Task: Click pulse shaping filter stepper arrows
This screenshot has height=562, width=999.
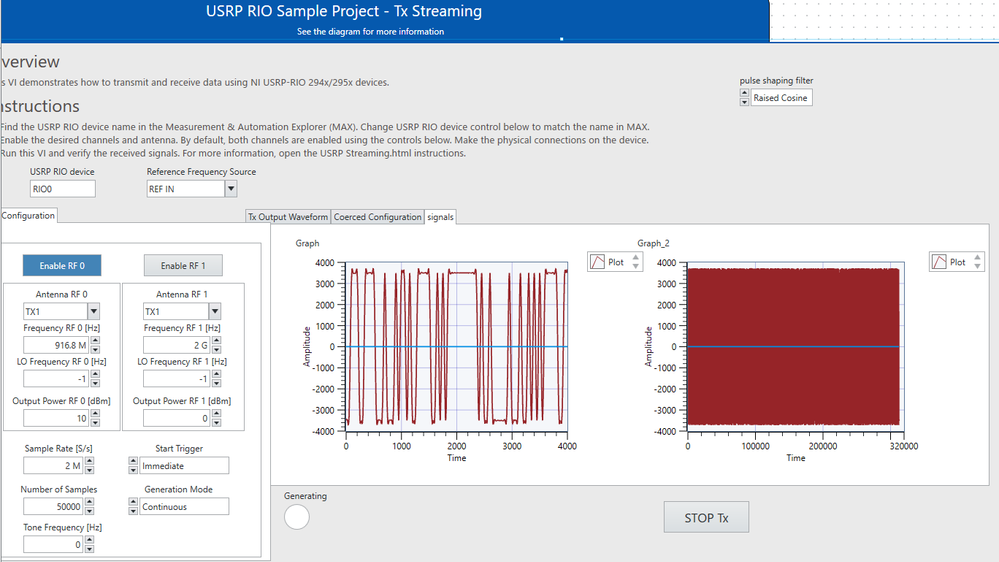Action: tap(744, 97)
